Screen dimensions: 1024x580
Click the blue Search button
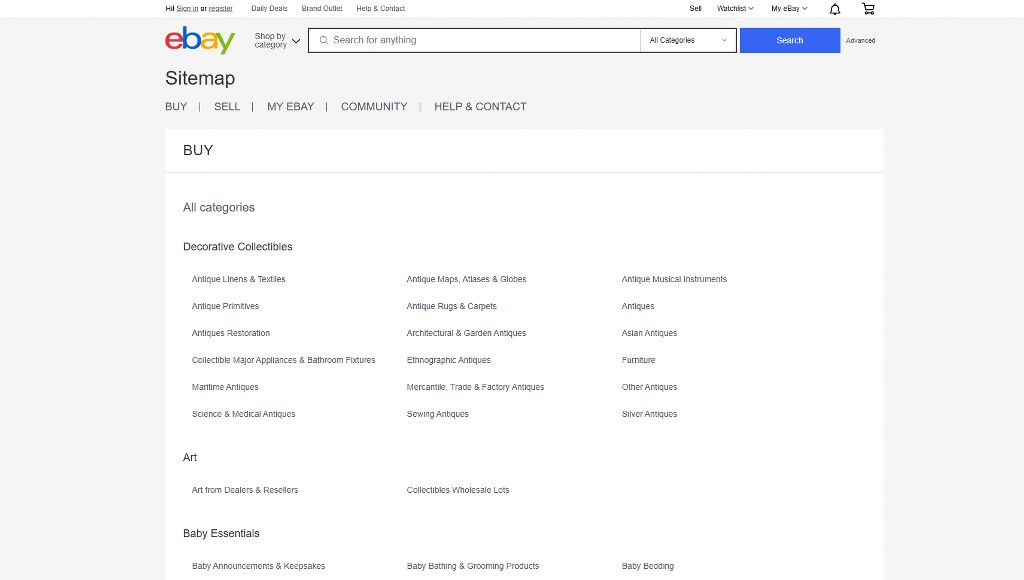pos(790,40)
